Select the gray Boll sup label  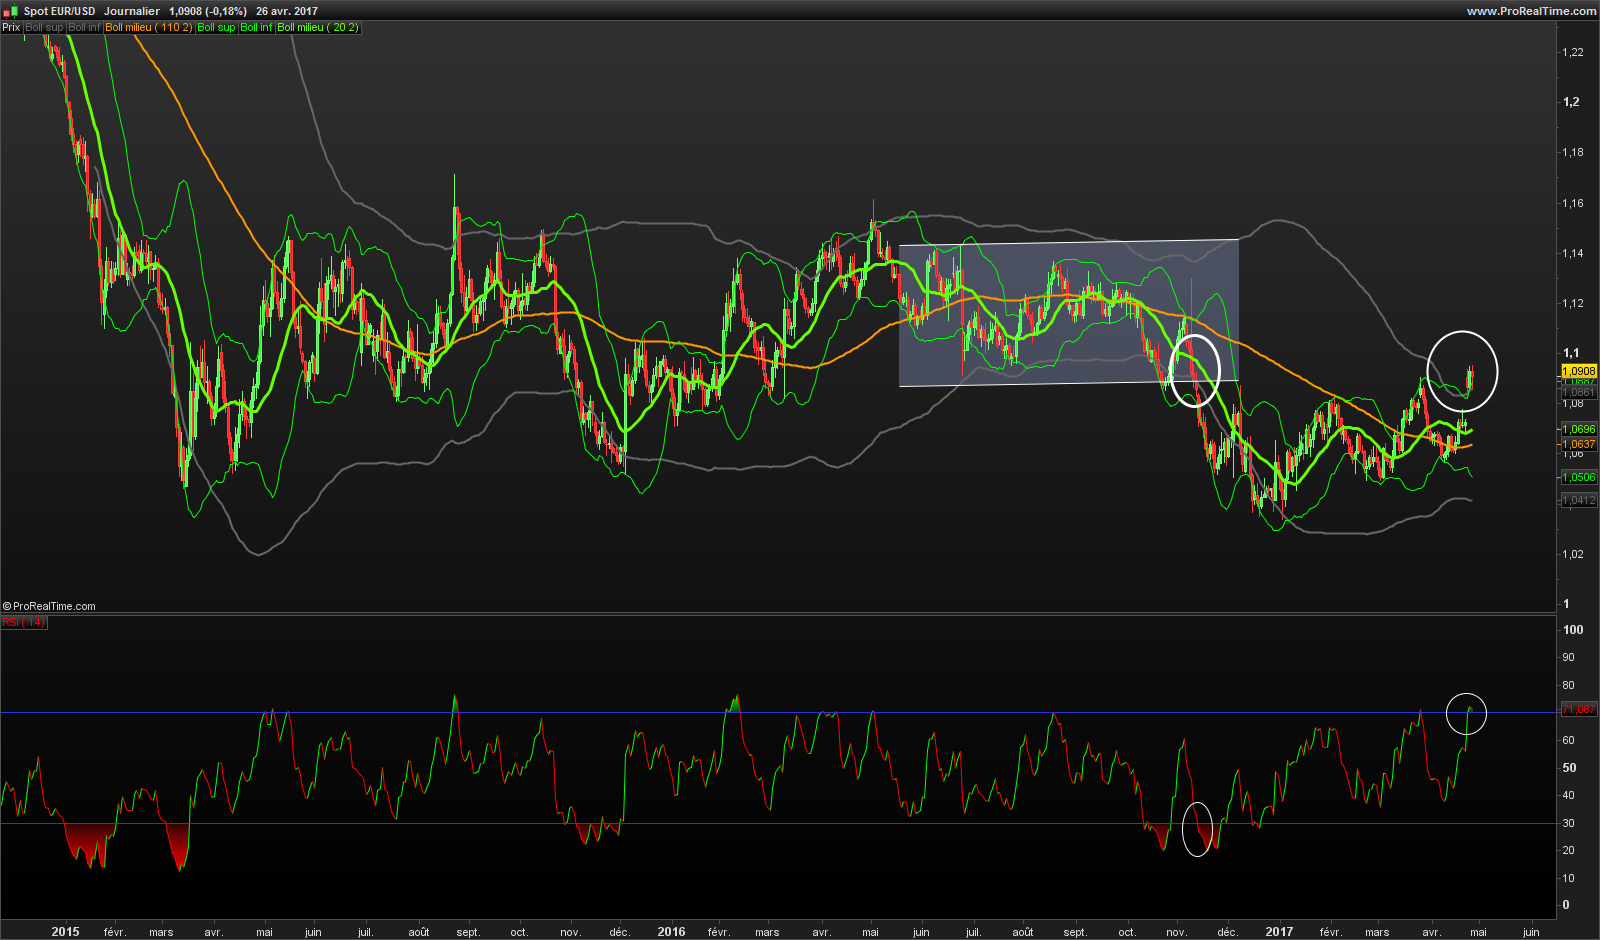click(x=44, y=27)
